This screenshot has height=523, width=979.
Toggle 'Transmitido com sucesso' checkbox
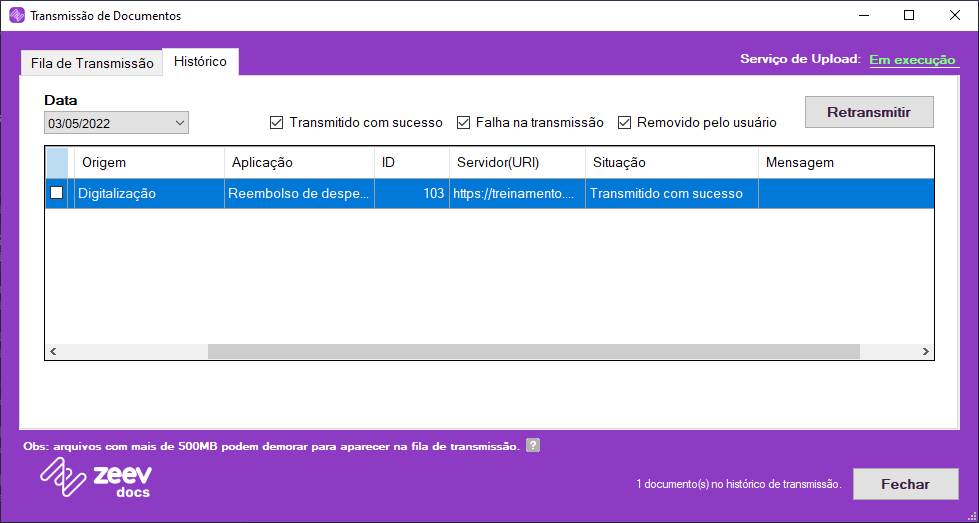[x=277, y=123]
